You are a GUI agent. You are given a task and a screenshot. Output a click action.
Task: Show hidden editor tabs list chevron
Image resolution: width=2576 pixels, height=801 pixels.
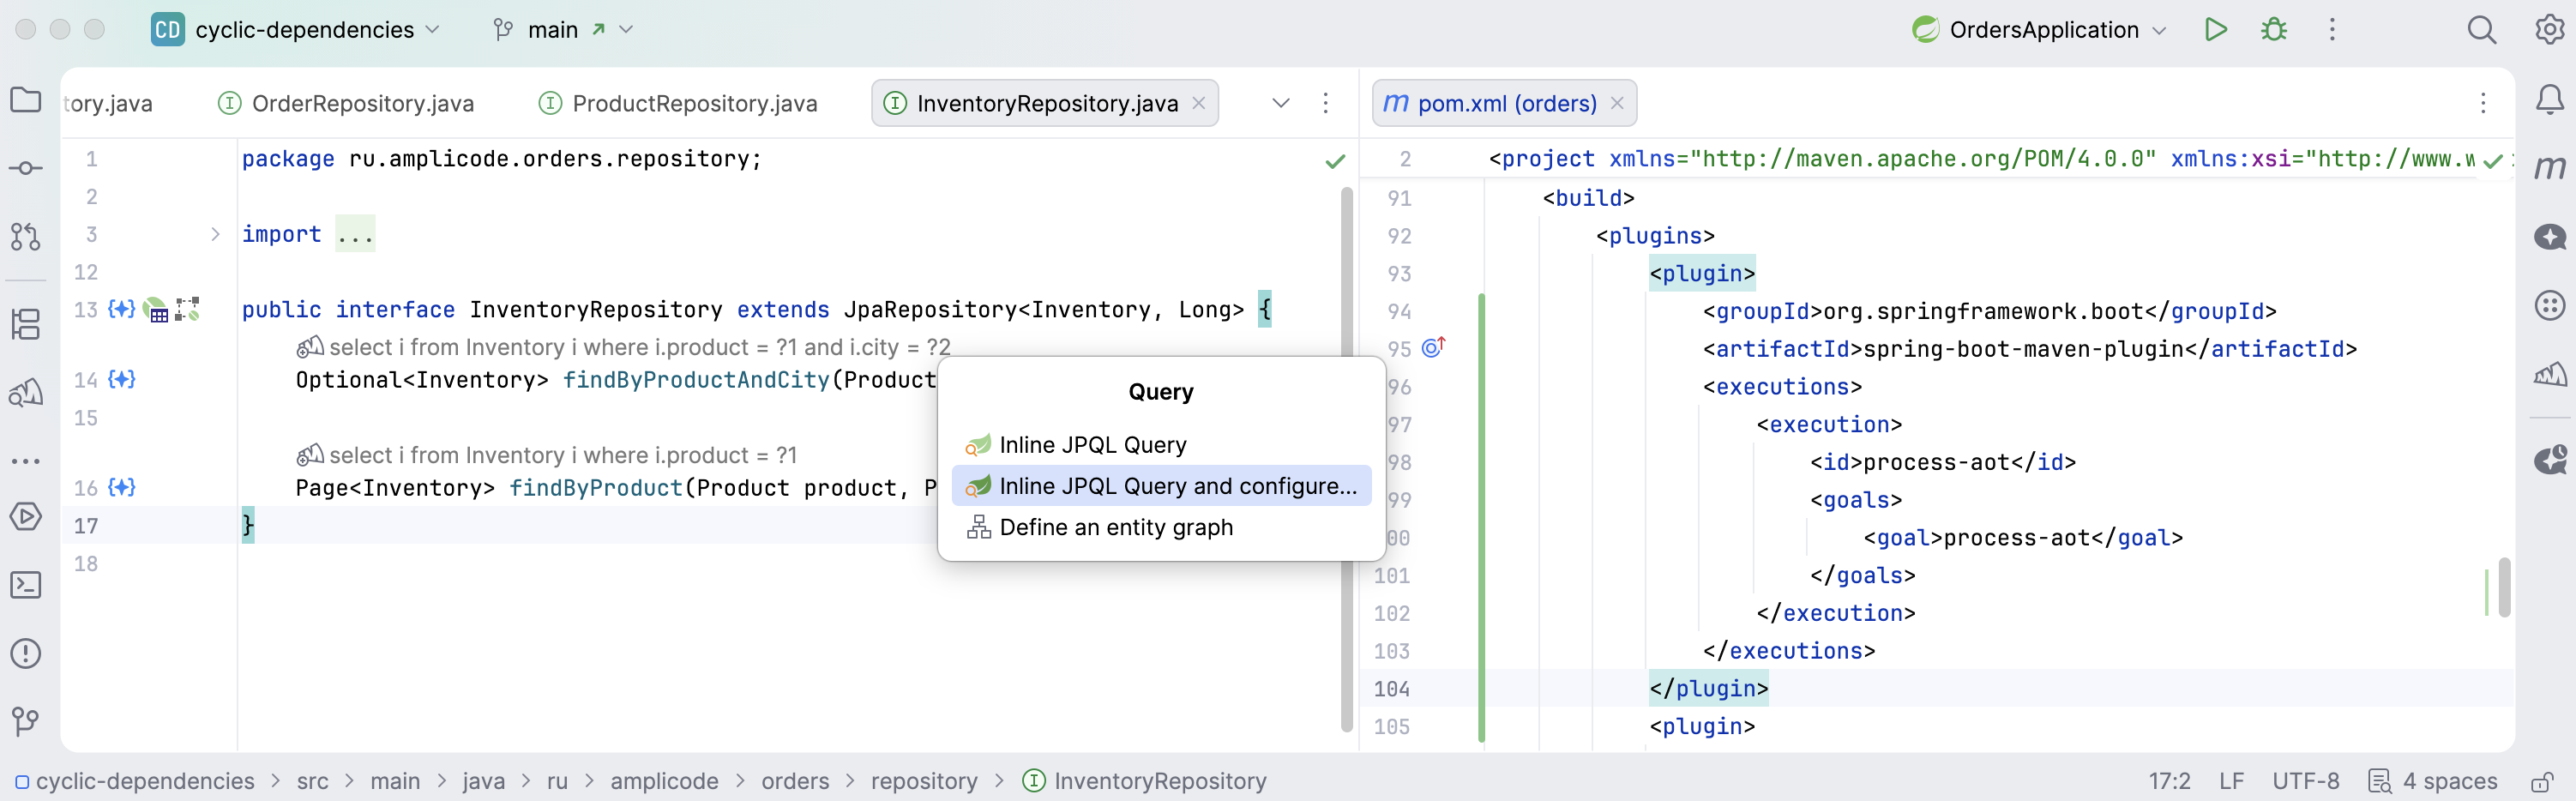1280,103
